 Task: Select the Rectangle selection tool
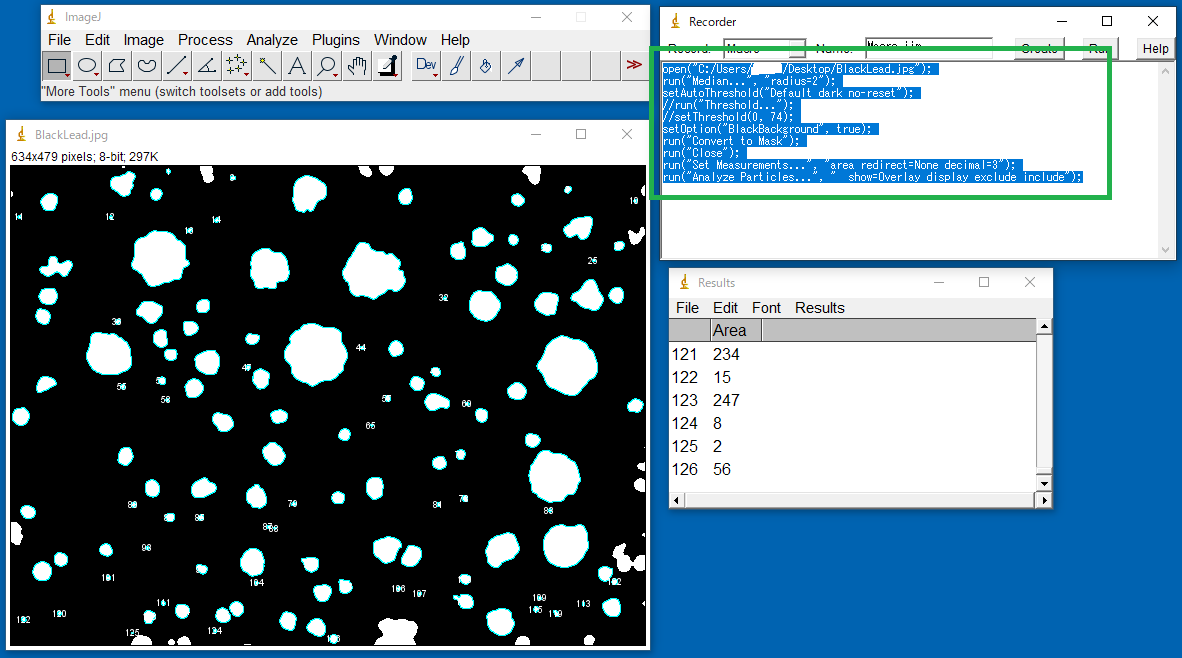click(x=57, y=66)
